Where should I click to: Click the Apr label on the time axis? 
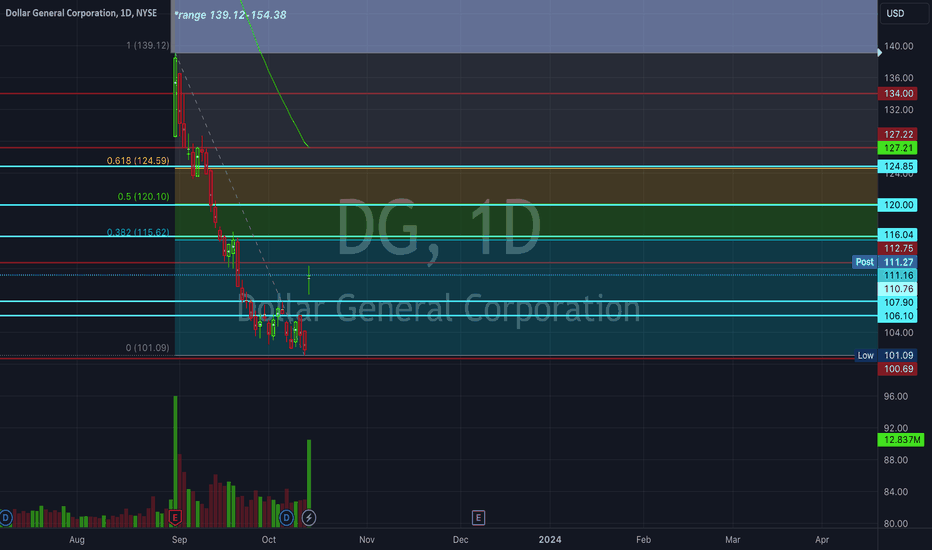[822, 540]
